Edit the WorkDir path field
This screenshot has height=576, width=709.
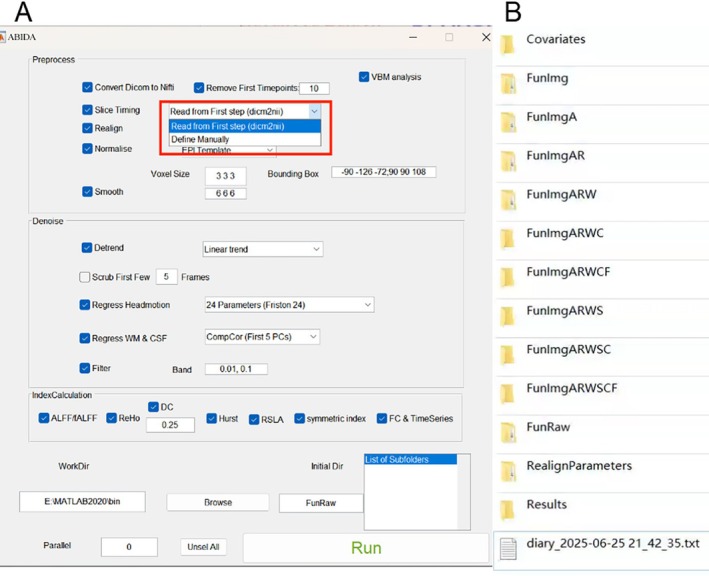pos(82,501)
